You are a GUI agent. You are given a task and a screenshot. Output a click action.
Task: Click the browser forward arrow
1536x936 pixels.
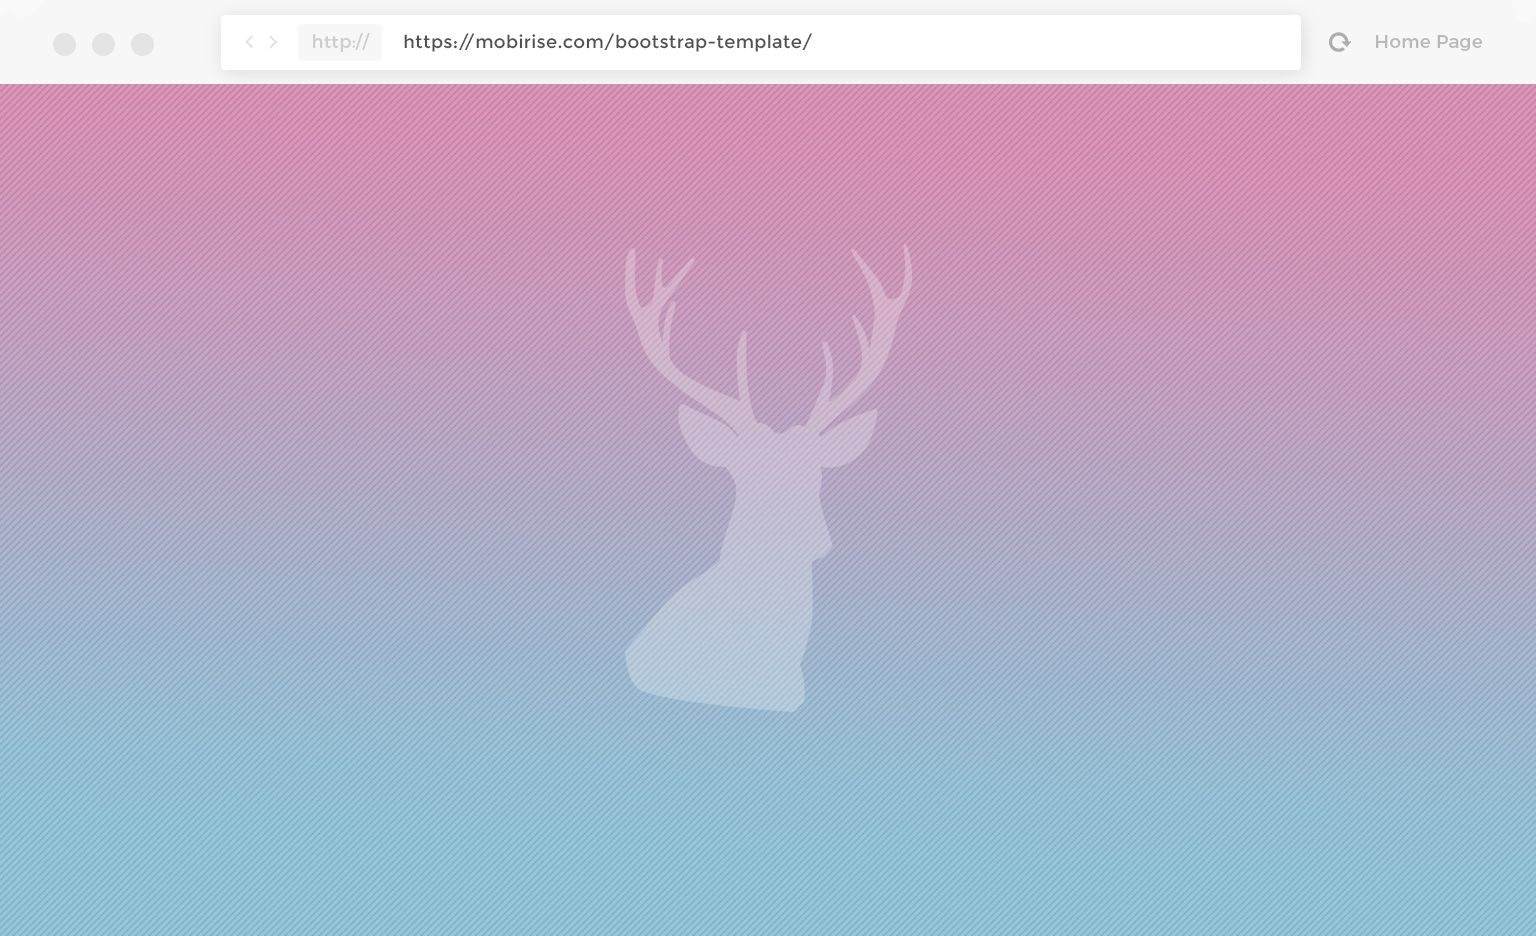(273, 42)
